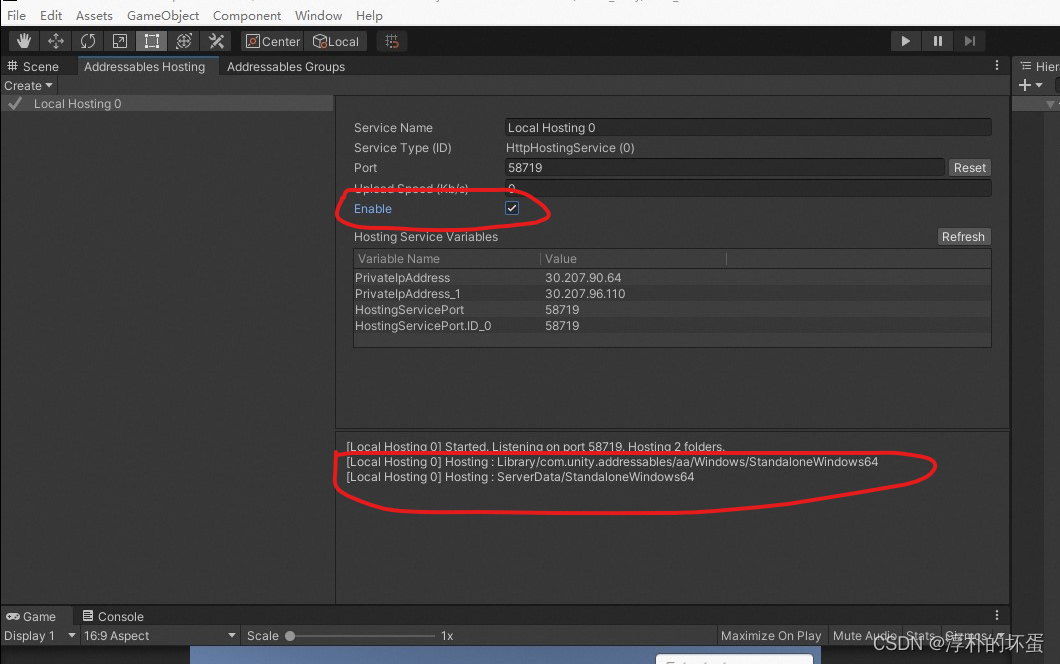
Task: Open the Display 1 dropdown
Action: (x=39, y=635)
